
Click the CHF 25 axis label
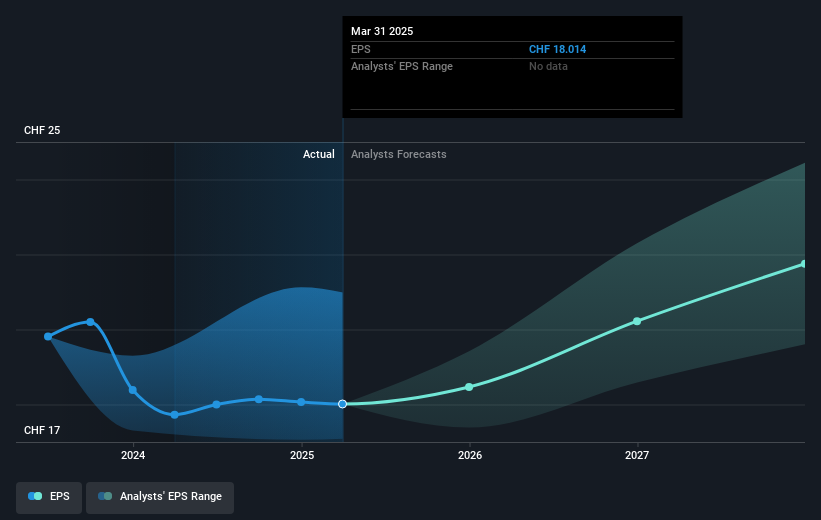point(42,130)
